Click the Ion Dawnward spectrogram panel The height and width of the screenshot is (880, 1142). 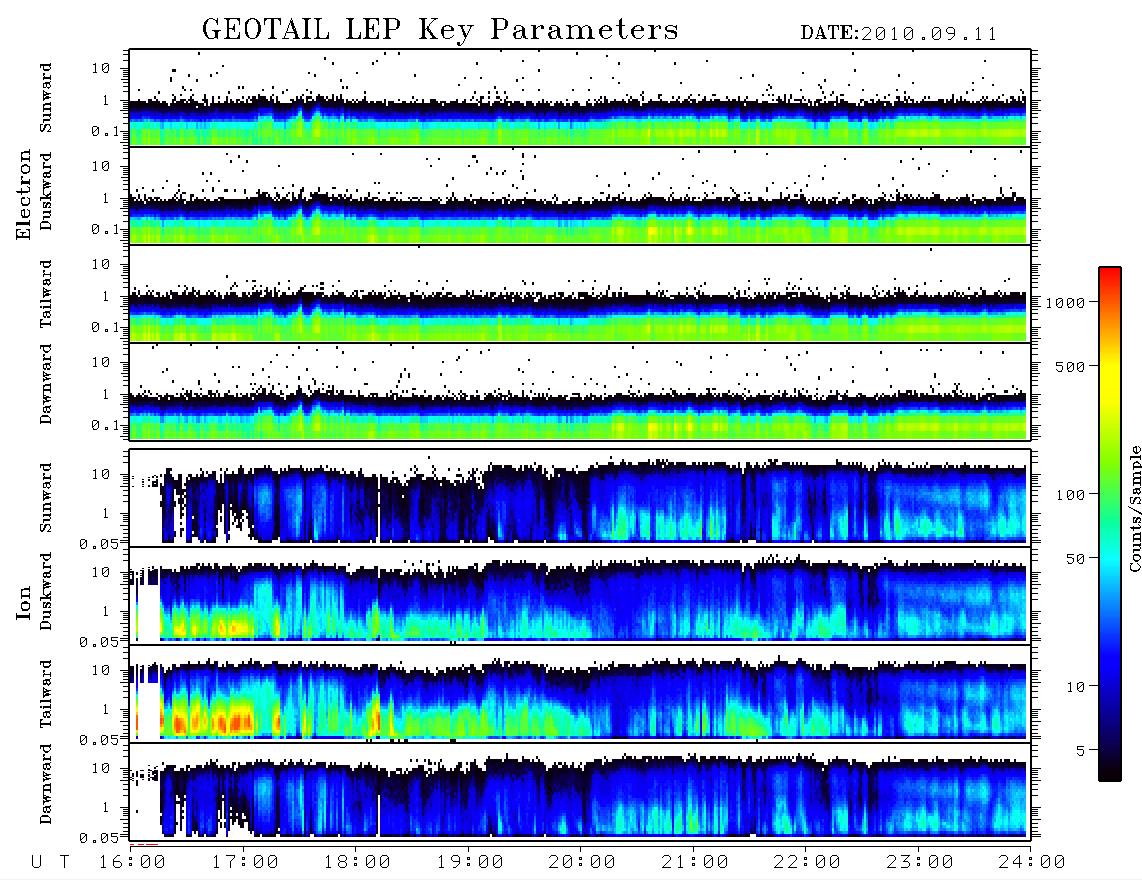580,791
